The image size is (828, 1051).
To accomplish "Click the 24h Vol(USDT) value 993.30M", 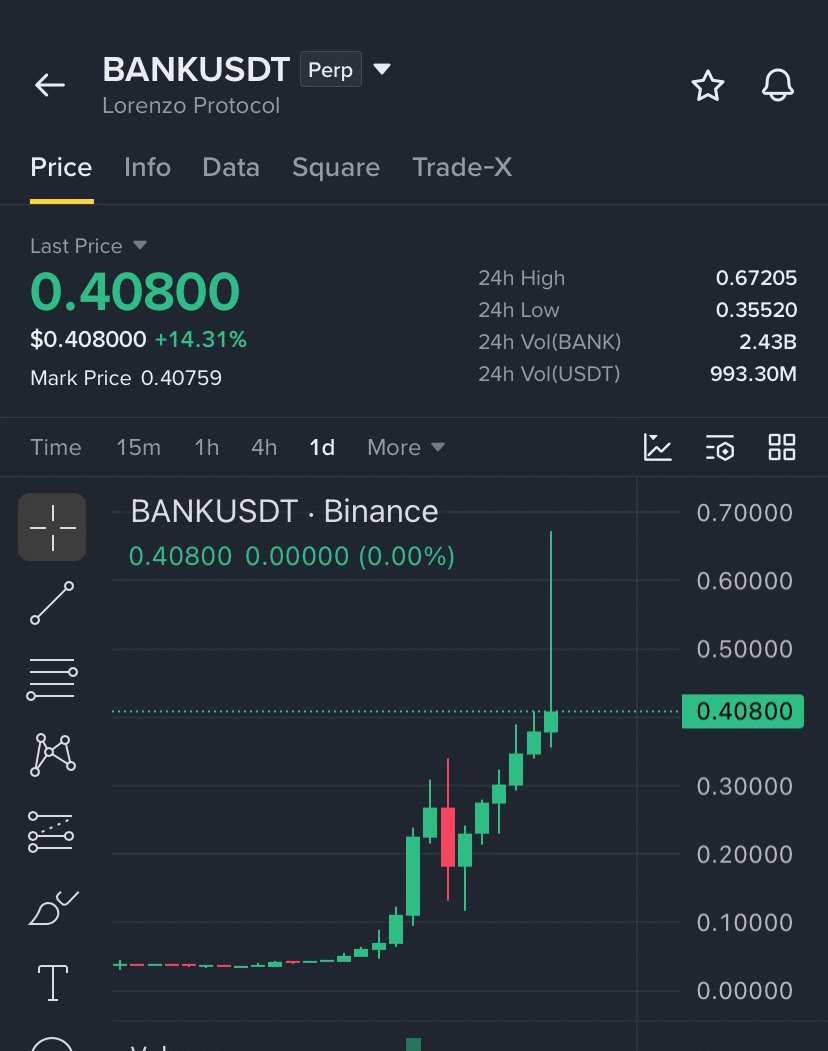I will 754,373.
